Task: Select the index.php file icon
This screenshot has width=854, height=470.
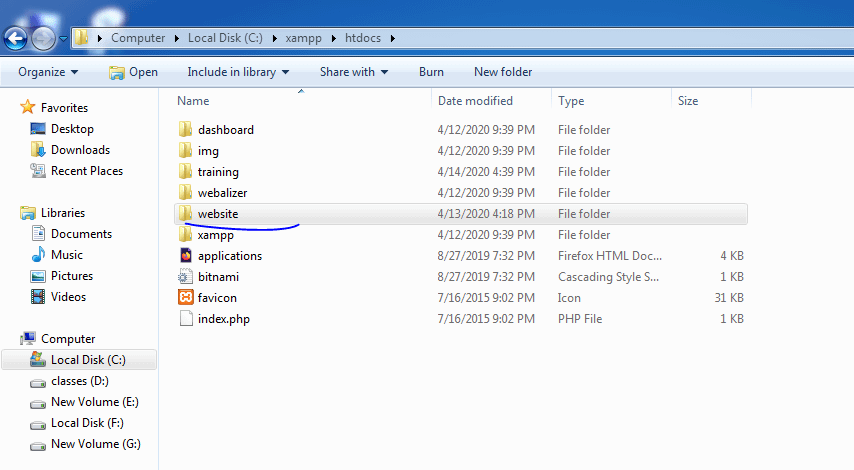Action: point(186,318)
